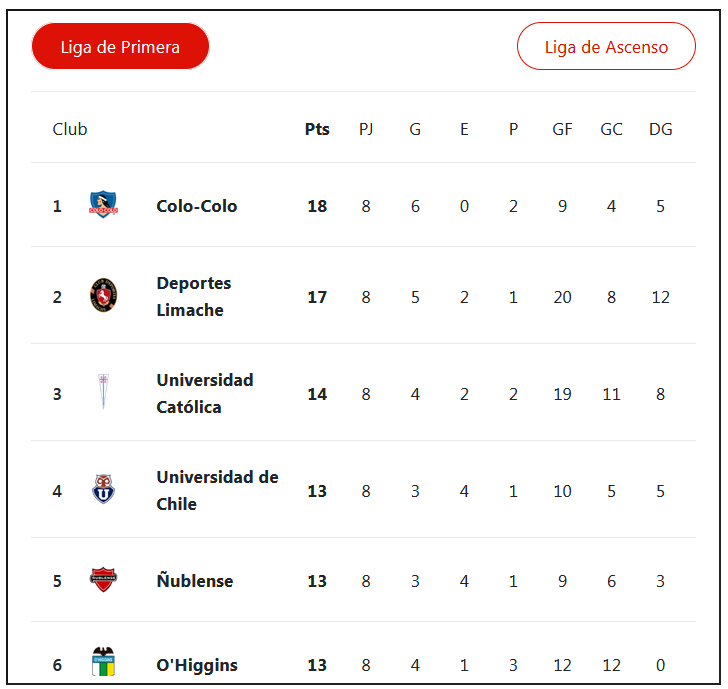Click the Club column header
This screenshot has width=728, height=689.
70,129
